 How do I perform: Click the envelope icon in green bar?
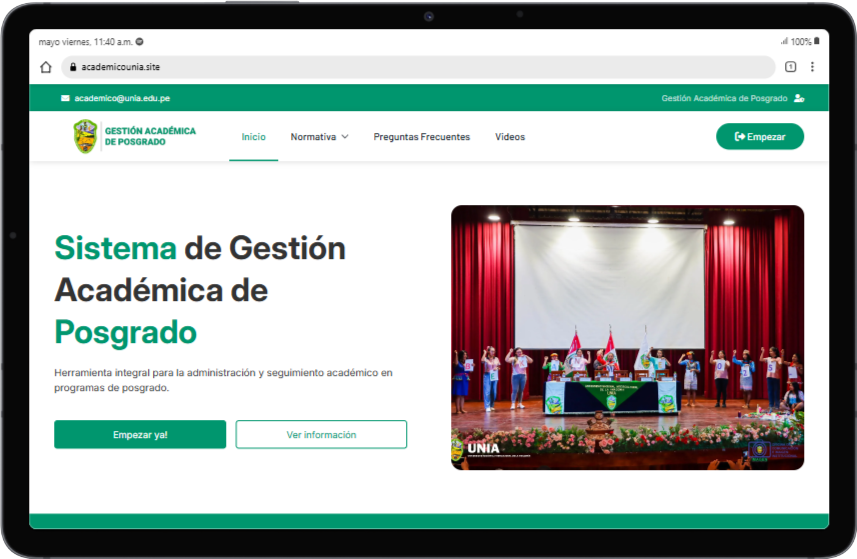coord(65,98)
